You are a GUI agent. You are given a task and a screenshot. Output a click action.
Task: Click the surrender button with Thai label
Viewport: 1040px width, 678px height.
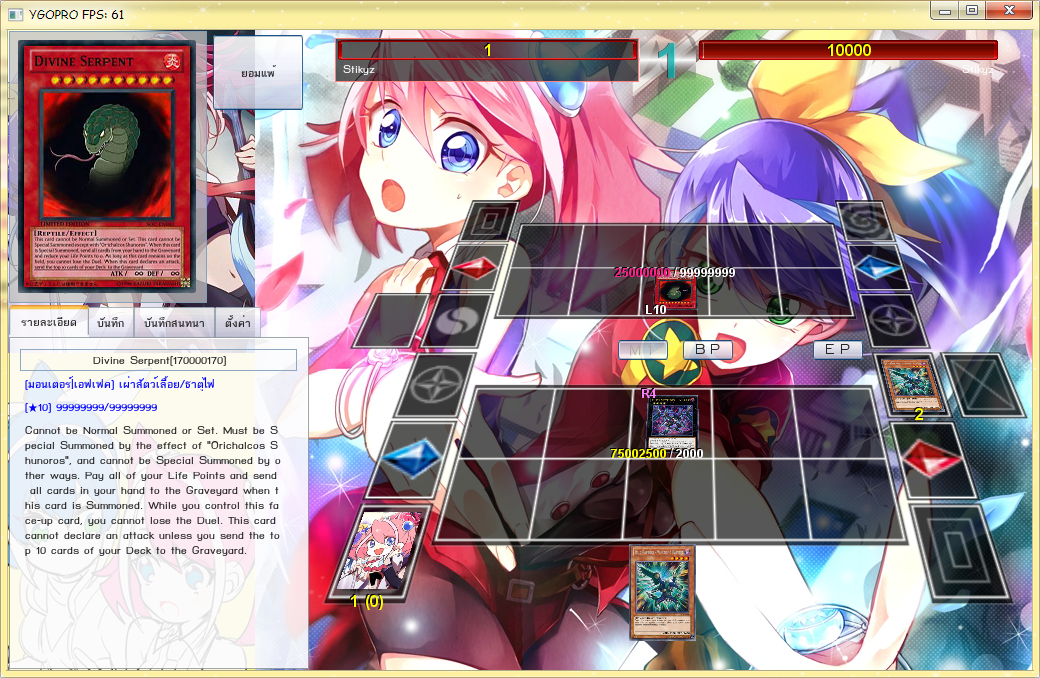[x=258, y=72]
